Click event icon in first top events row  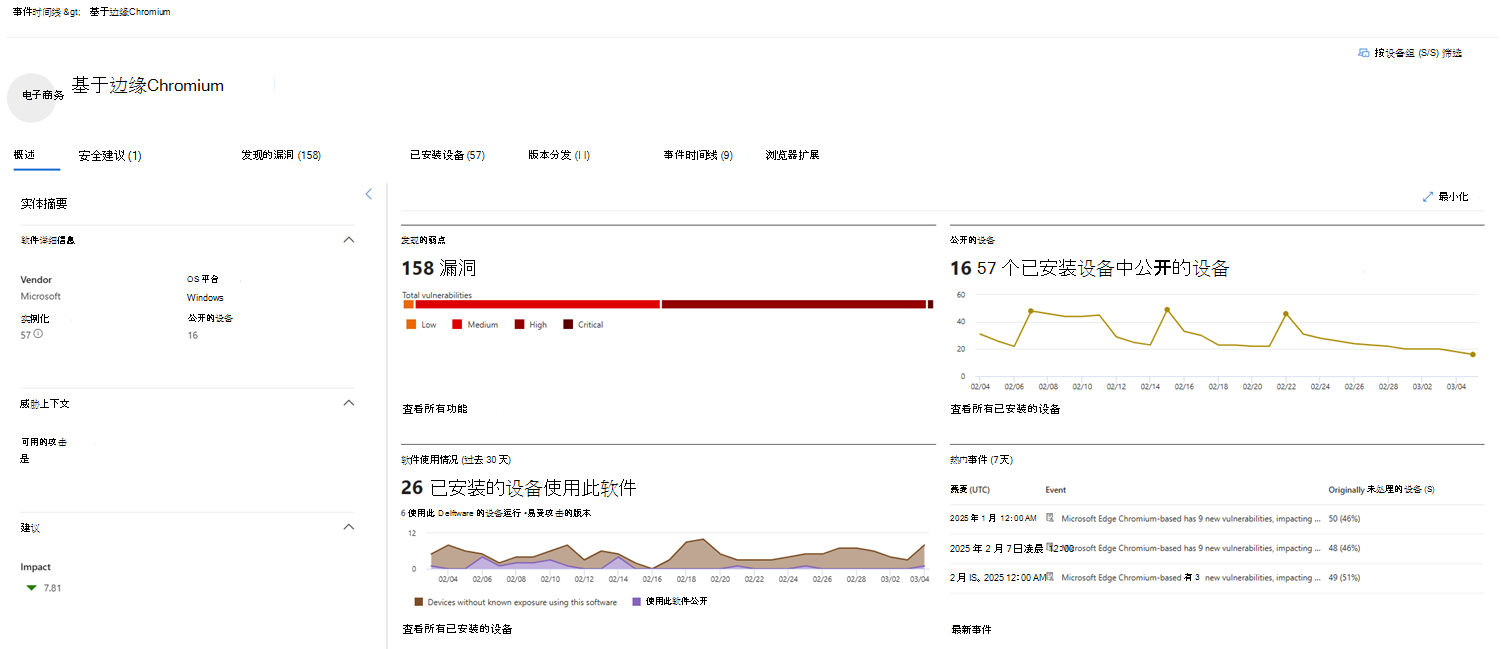tap(1050, 518)
